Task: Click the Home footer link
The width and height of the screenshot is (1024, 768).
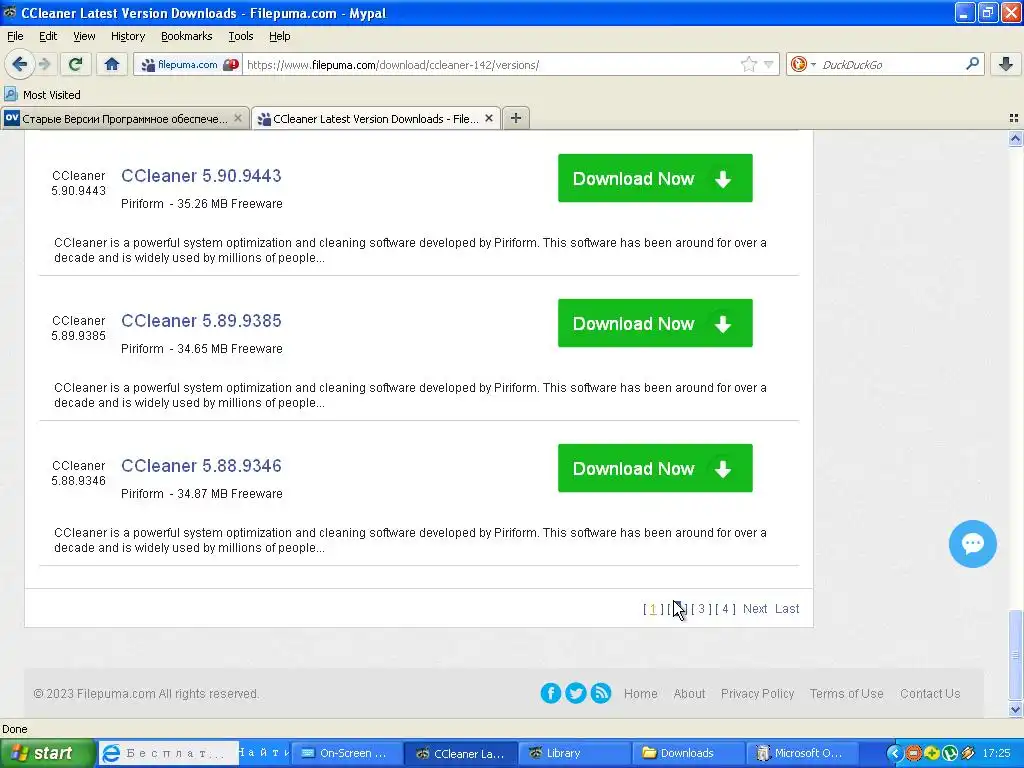Action: point(641,694)
